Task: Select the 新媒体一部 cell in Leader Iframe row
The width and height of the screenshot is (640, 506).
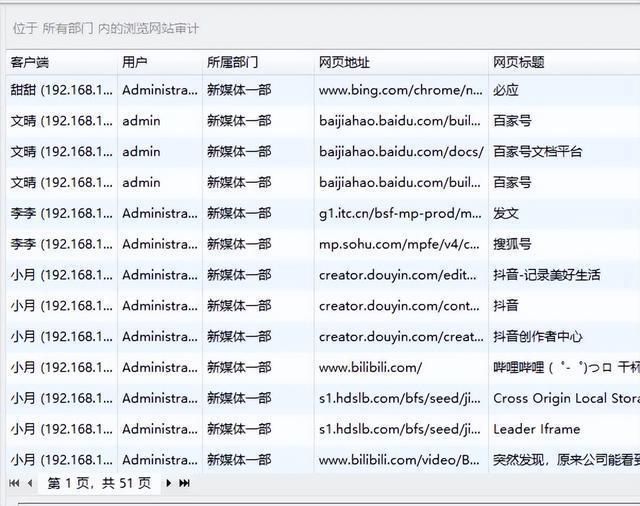Action: [258, 429]
